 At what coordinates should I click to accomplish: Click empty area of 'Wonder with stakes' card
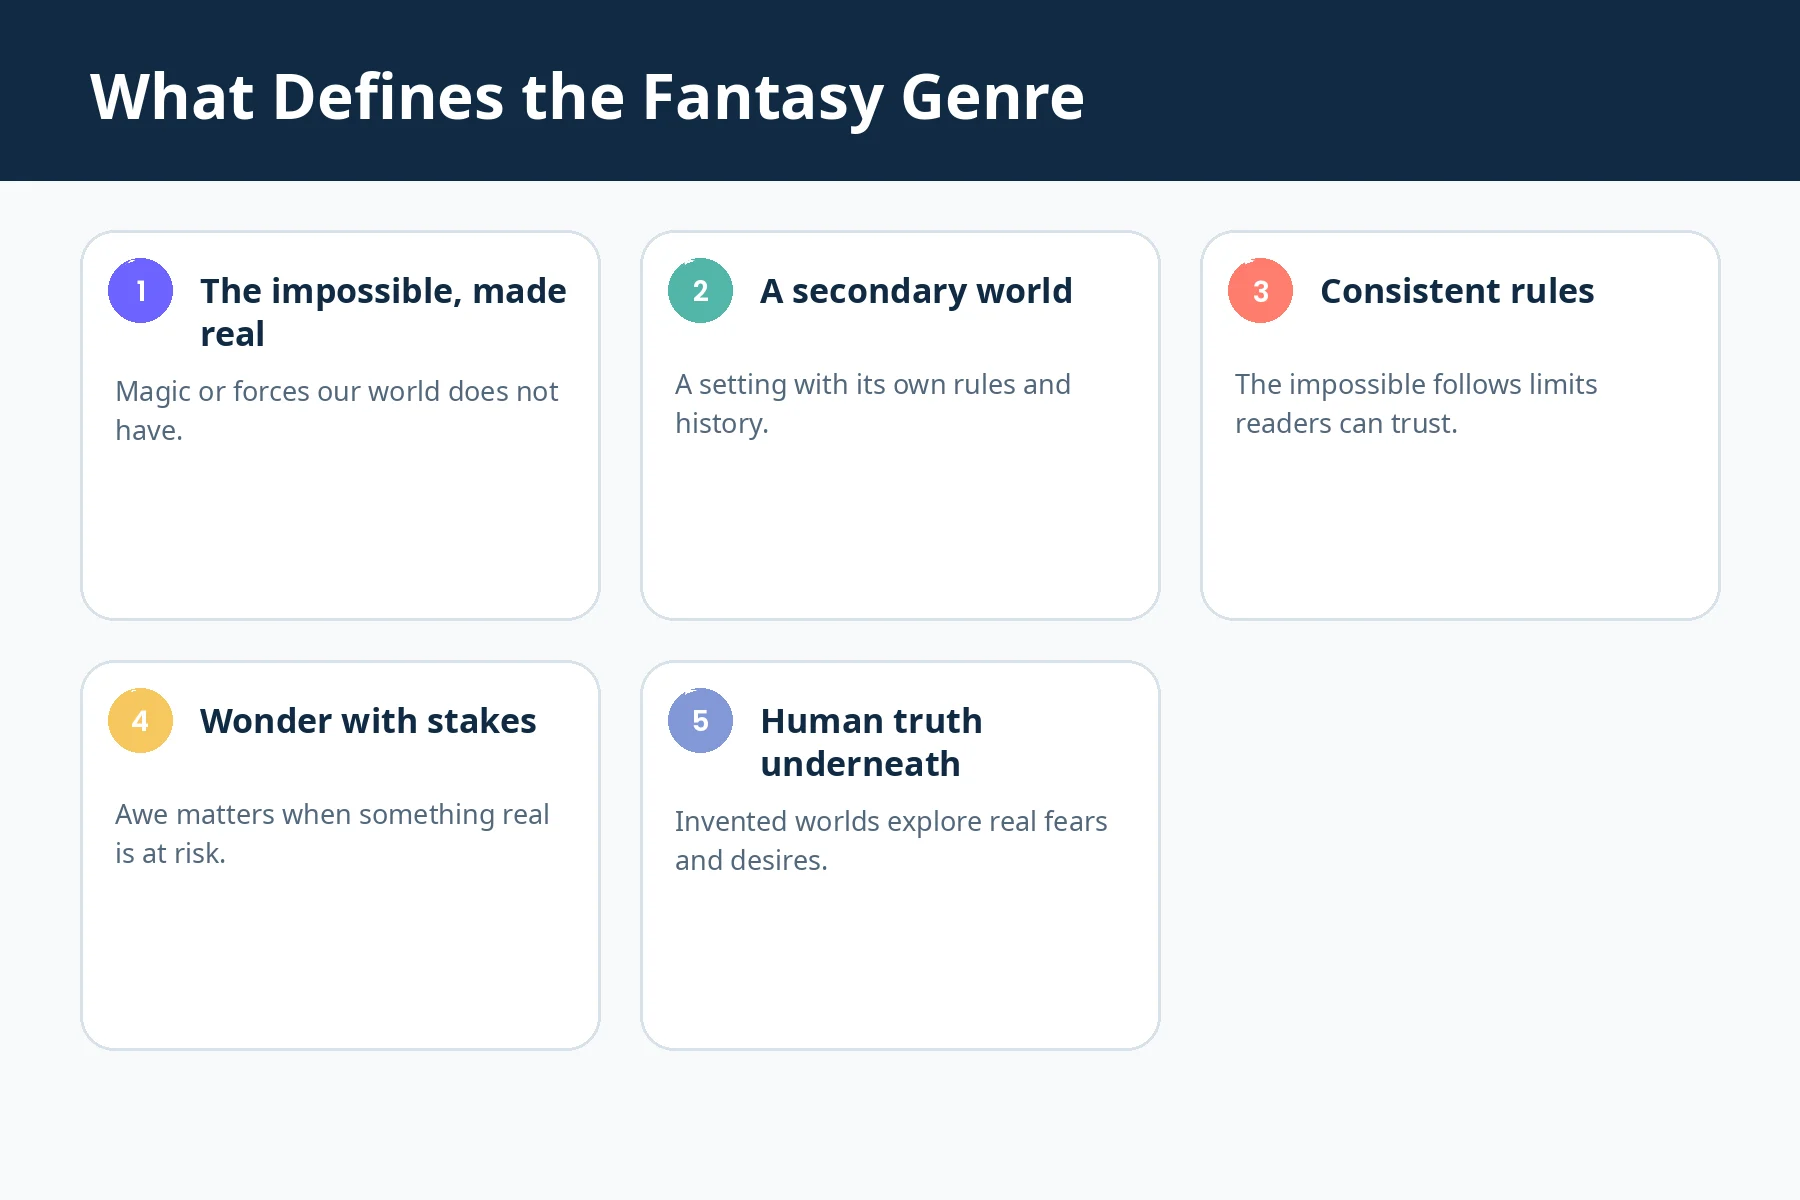[x=340, y=960]
